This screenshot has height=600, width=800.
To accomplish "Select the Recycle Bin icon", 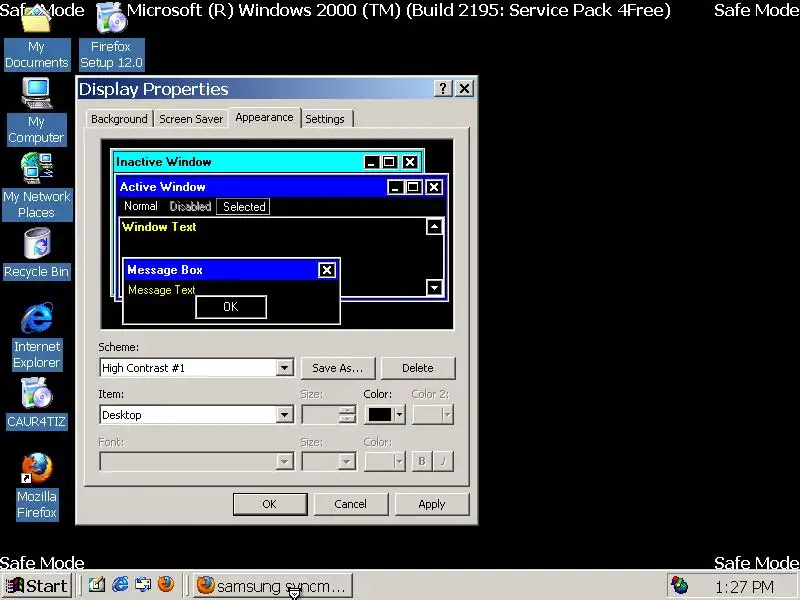I will point(37,254).
